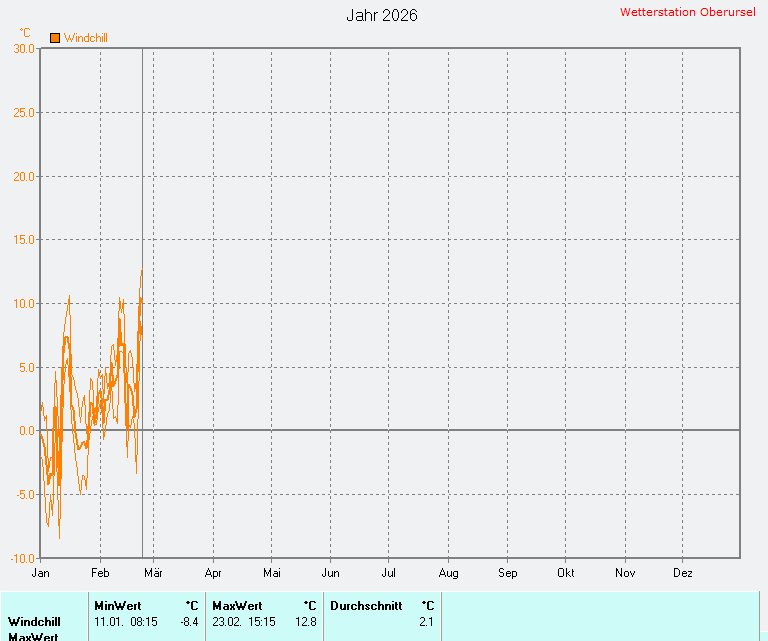Click the orange Windchill legend swatch
768x641 pixels.
55,38
